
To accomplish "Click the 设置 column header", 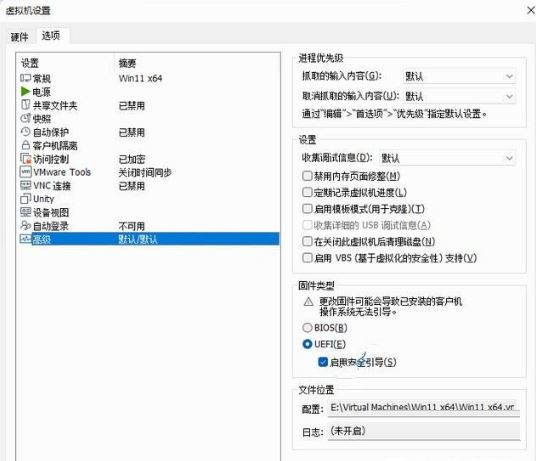I will pyautogui.click(x=30, y=63).
